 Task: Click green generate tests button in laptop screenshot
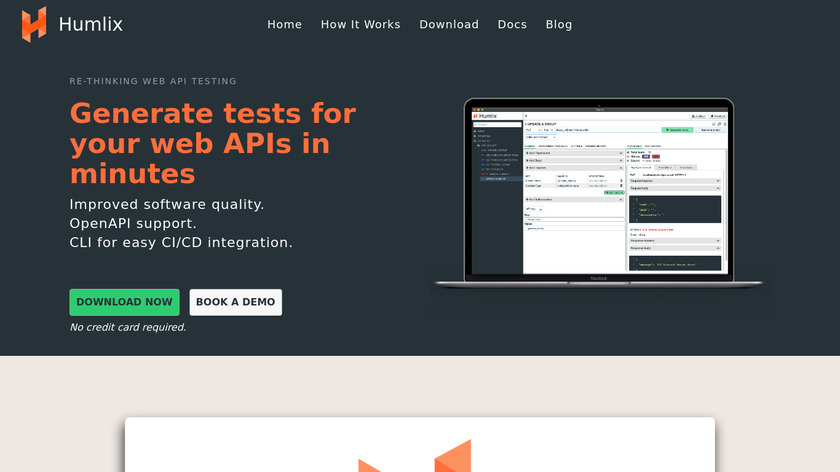(677, 130)
